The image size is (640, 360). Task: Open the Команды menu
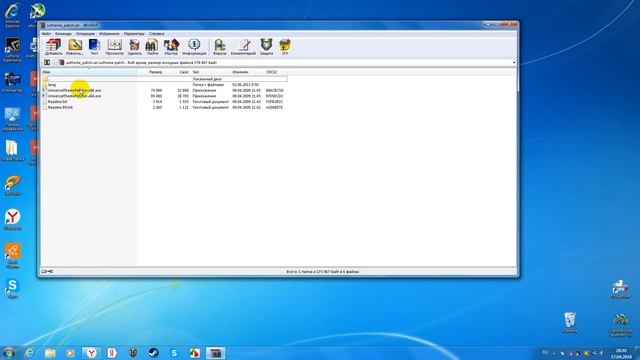[x=63, y=33]
